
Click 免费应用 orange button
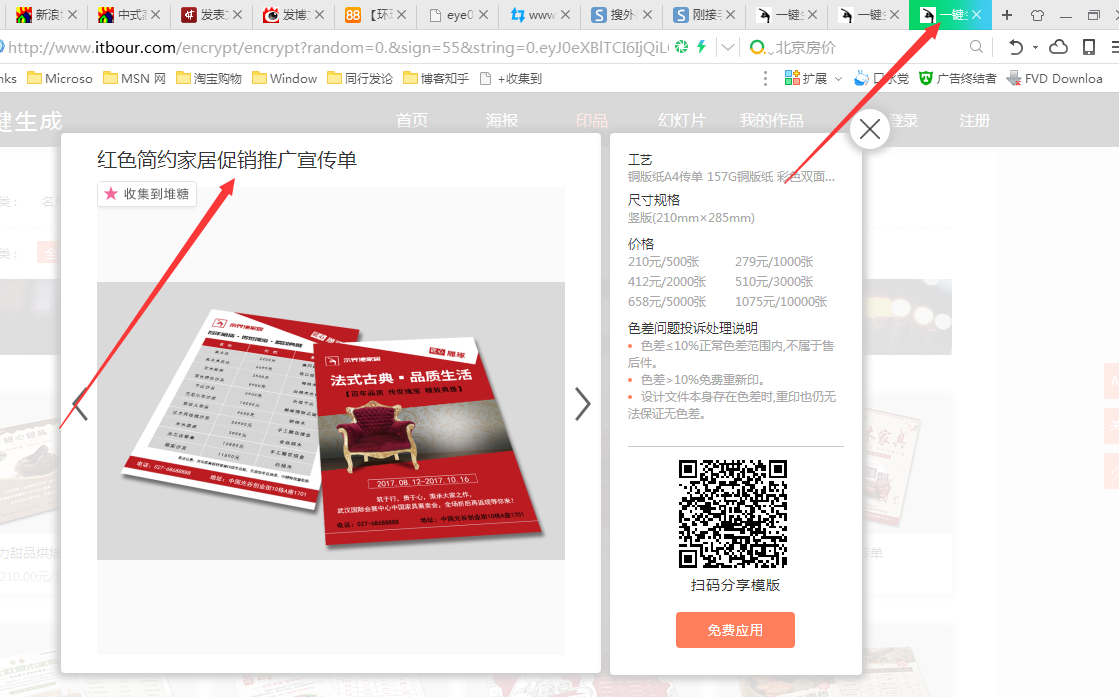(735, 630)
